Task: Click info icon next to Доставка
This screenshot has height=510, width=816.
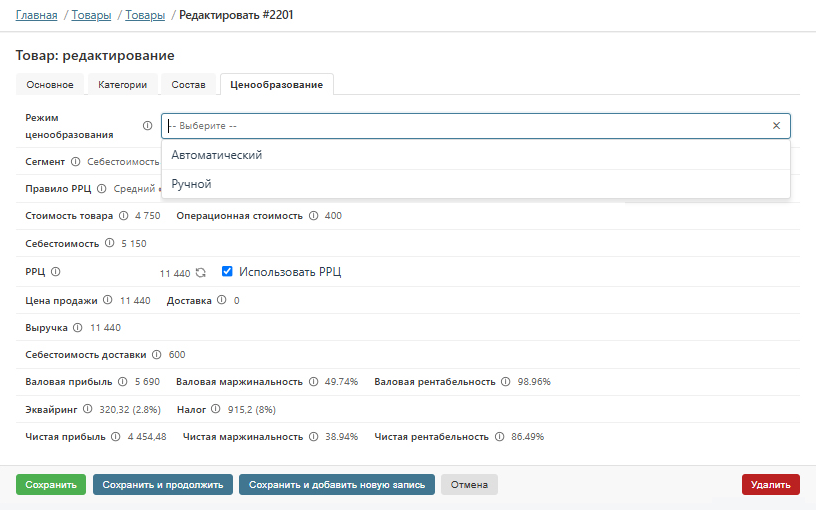Action: pyautogui.click(x=222, y=300)
